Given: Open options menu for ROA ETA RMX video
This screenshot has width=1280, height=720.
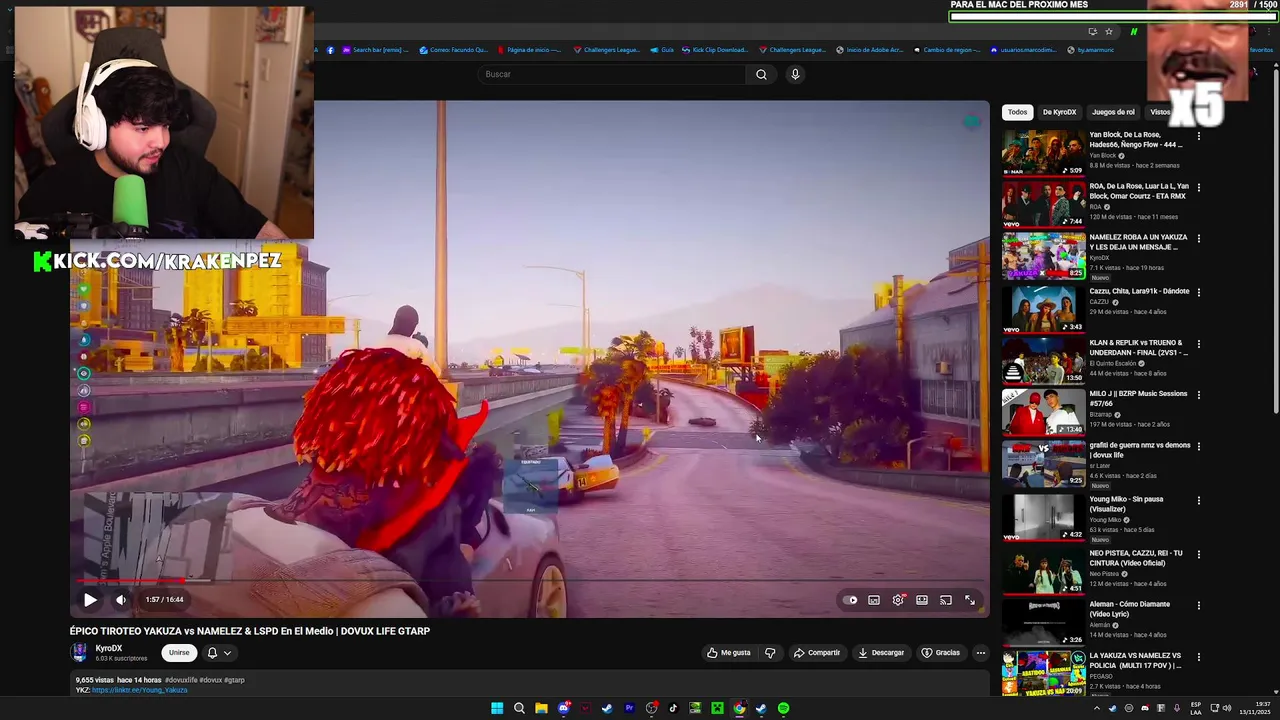Looking at the screenshot, I should 1199,187.
